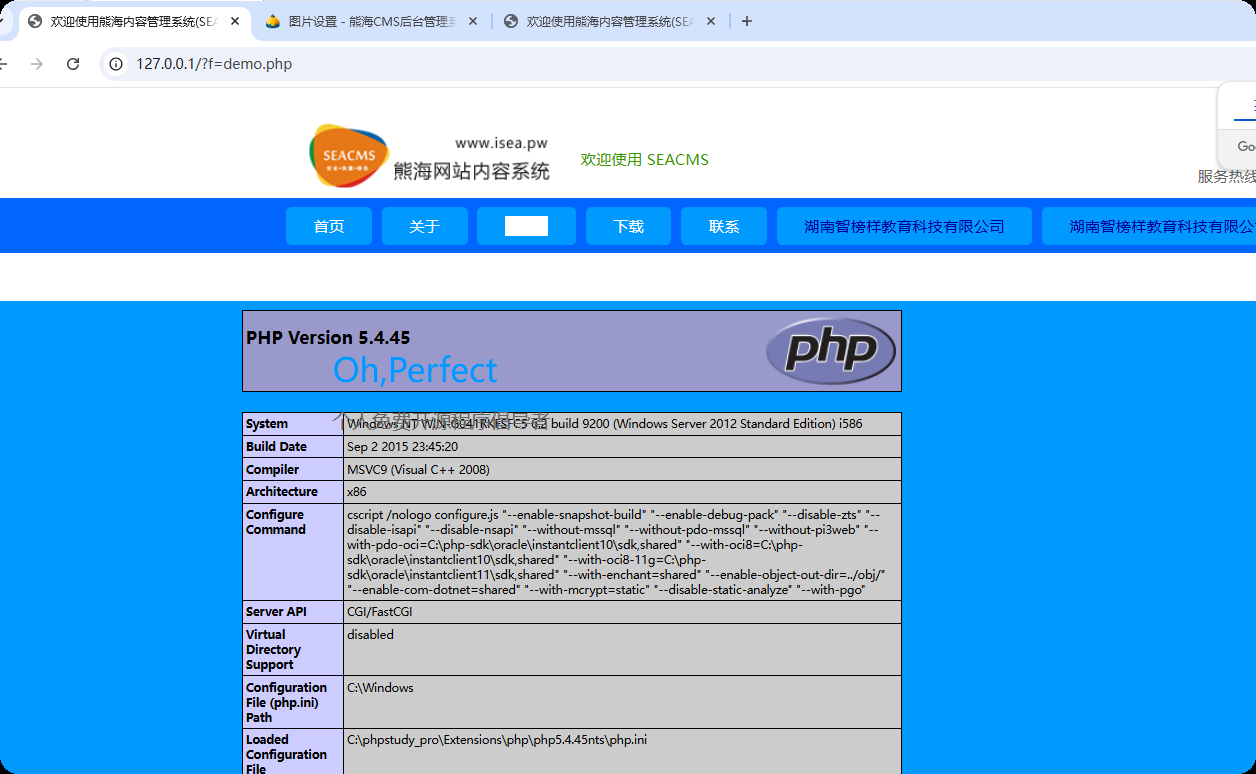Close the first 欢迎使用熊海内容管理系统 tab

(235, 21)
